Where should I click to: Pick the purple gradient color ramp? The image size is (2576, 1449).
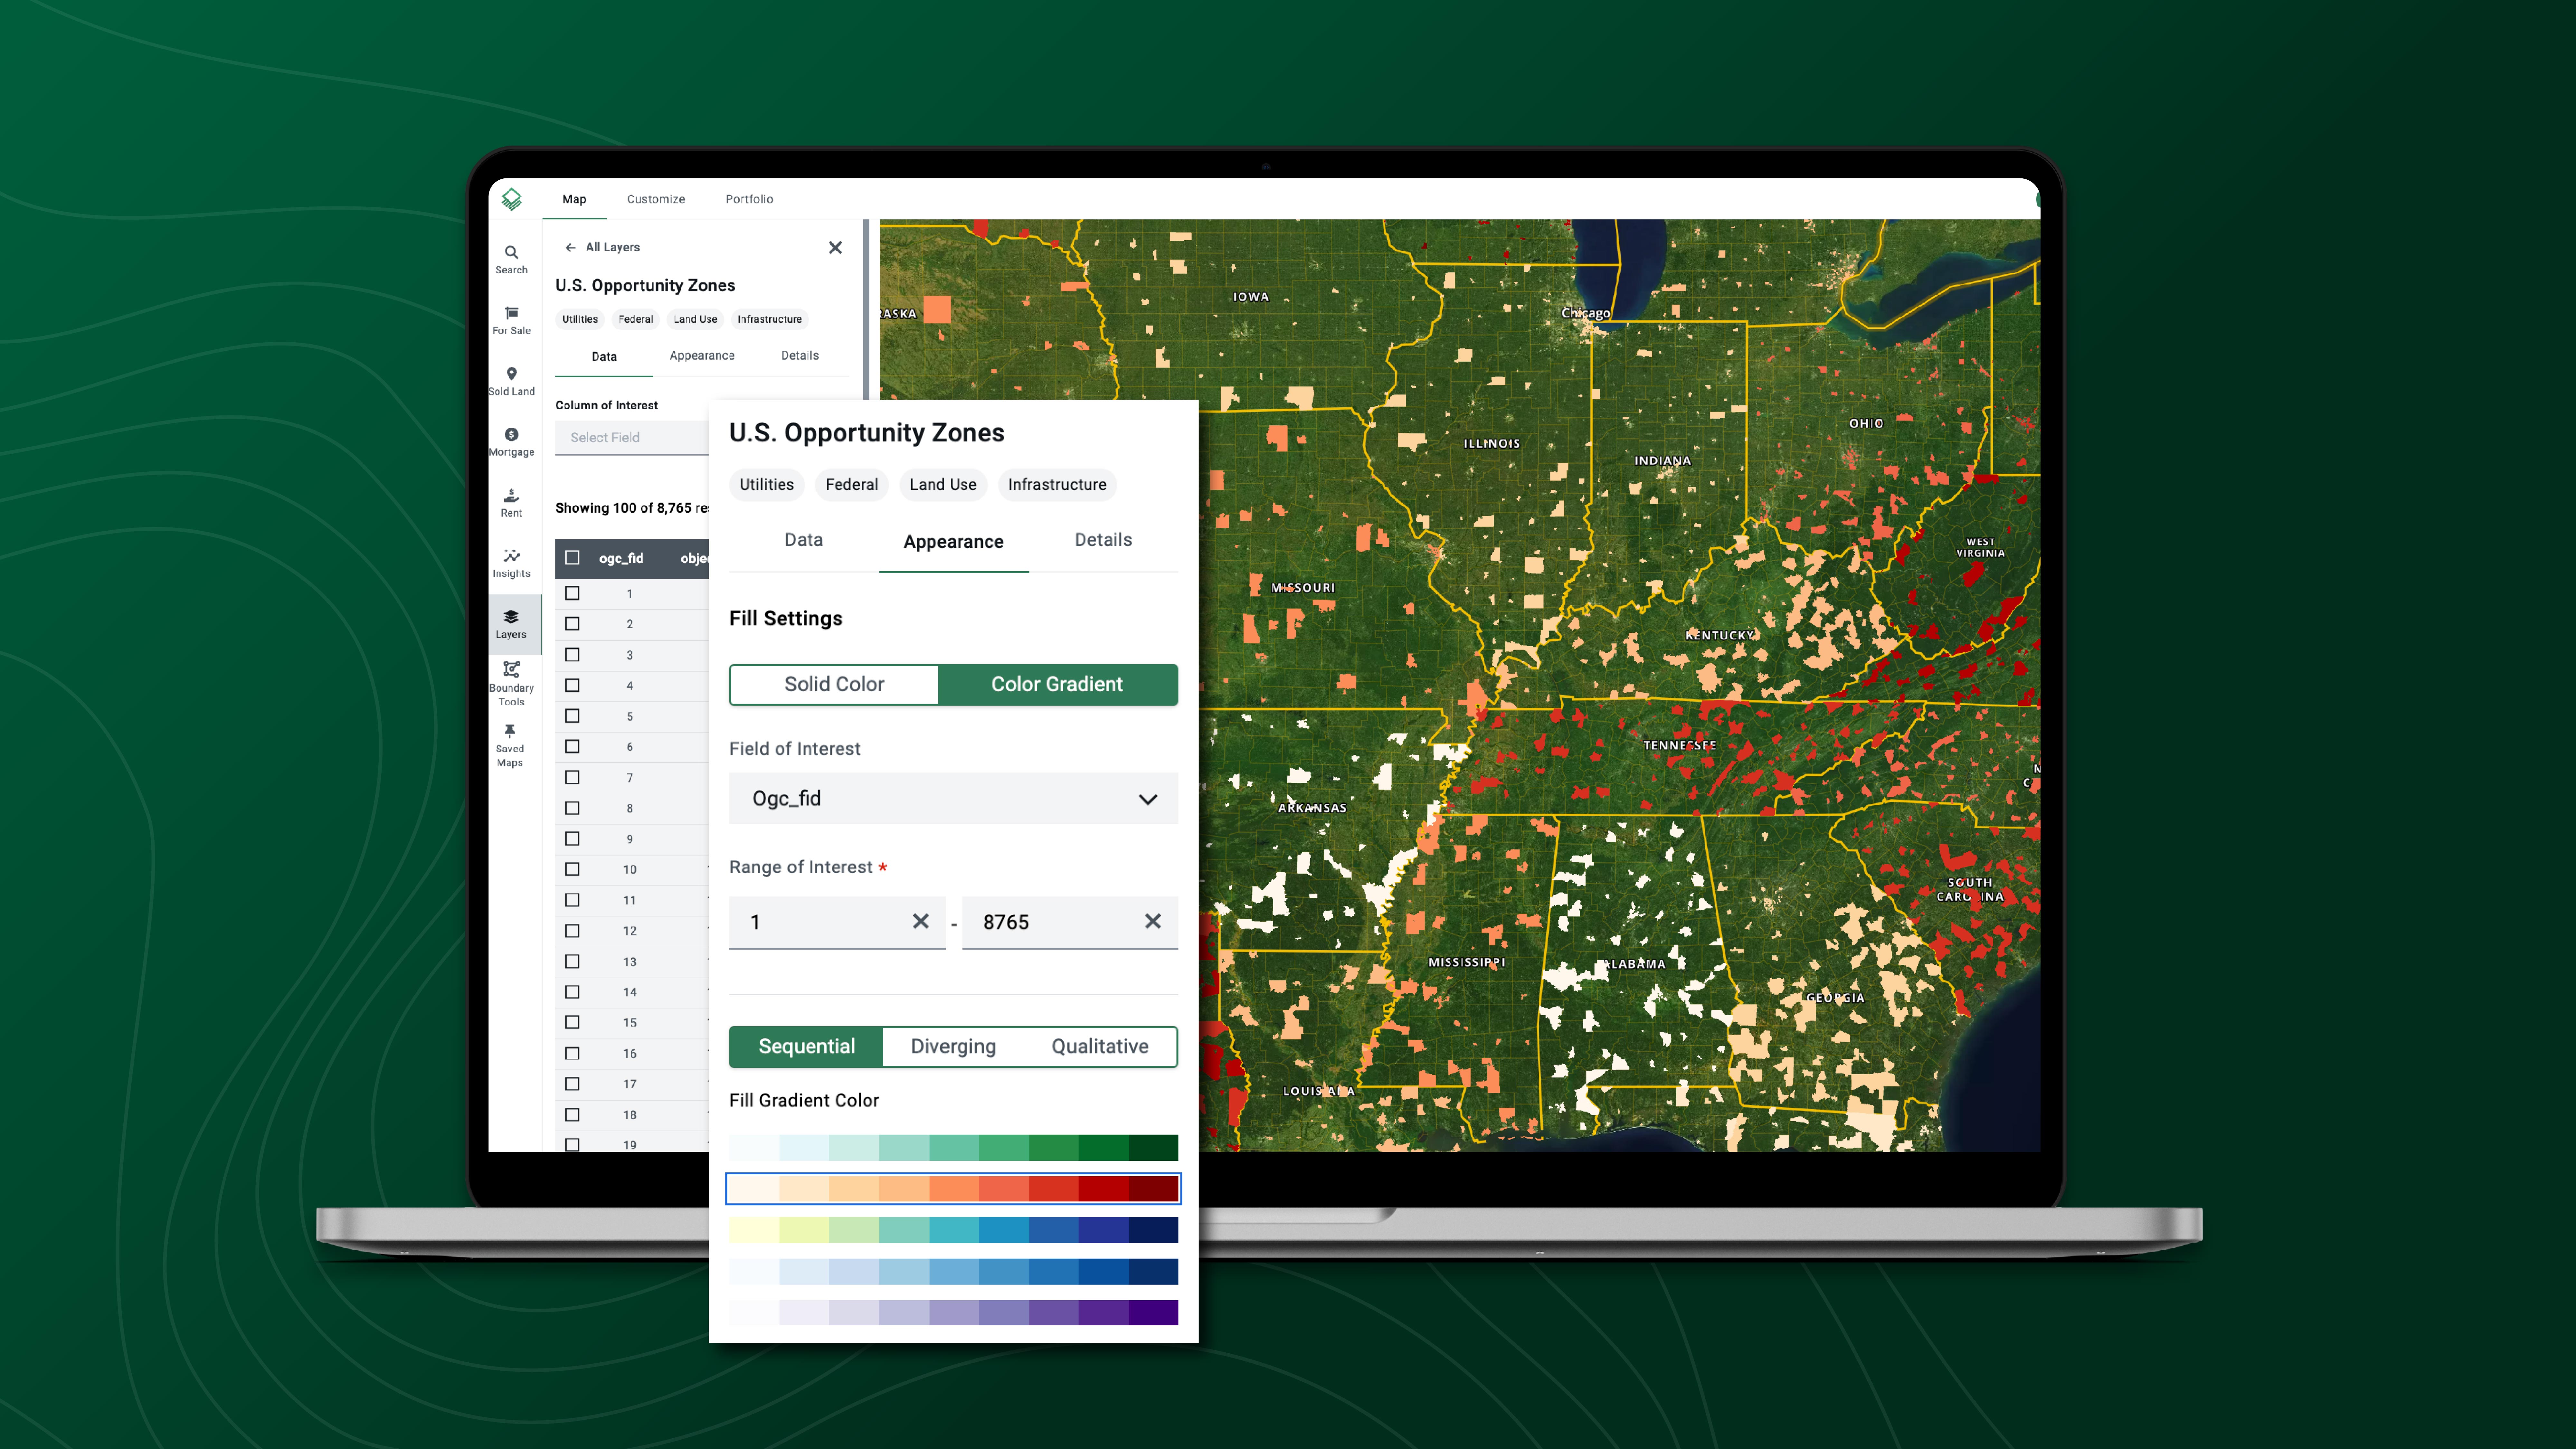click(953, 1312)
